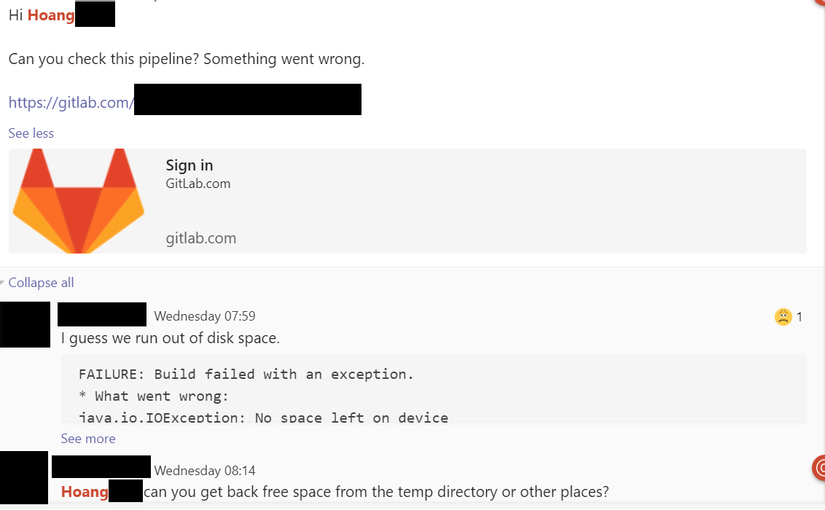Click the Hoang mention in last reply

coord(84,491)
